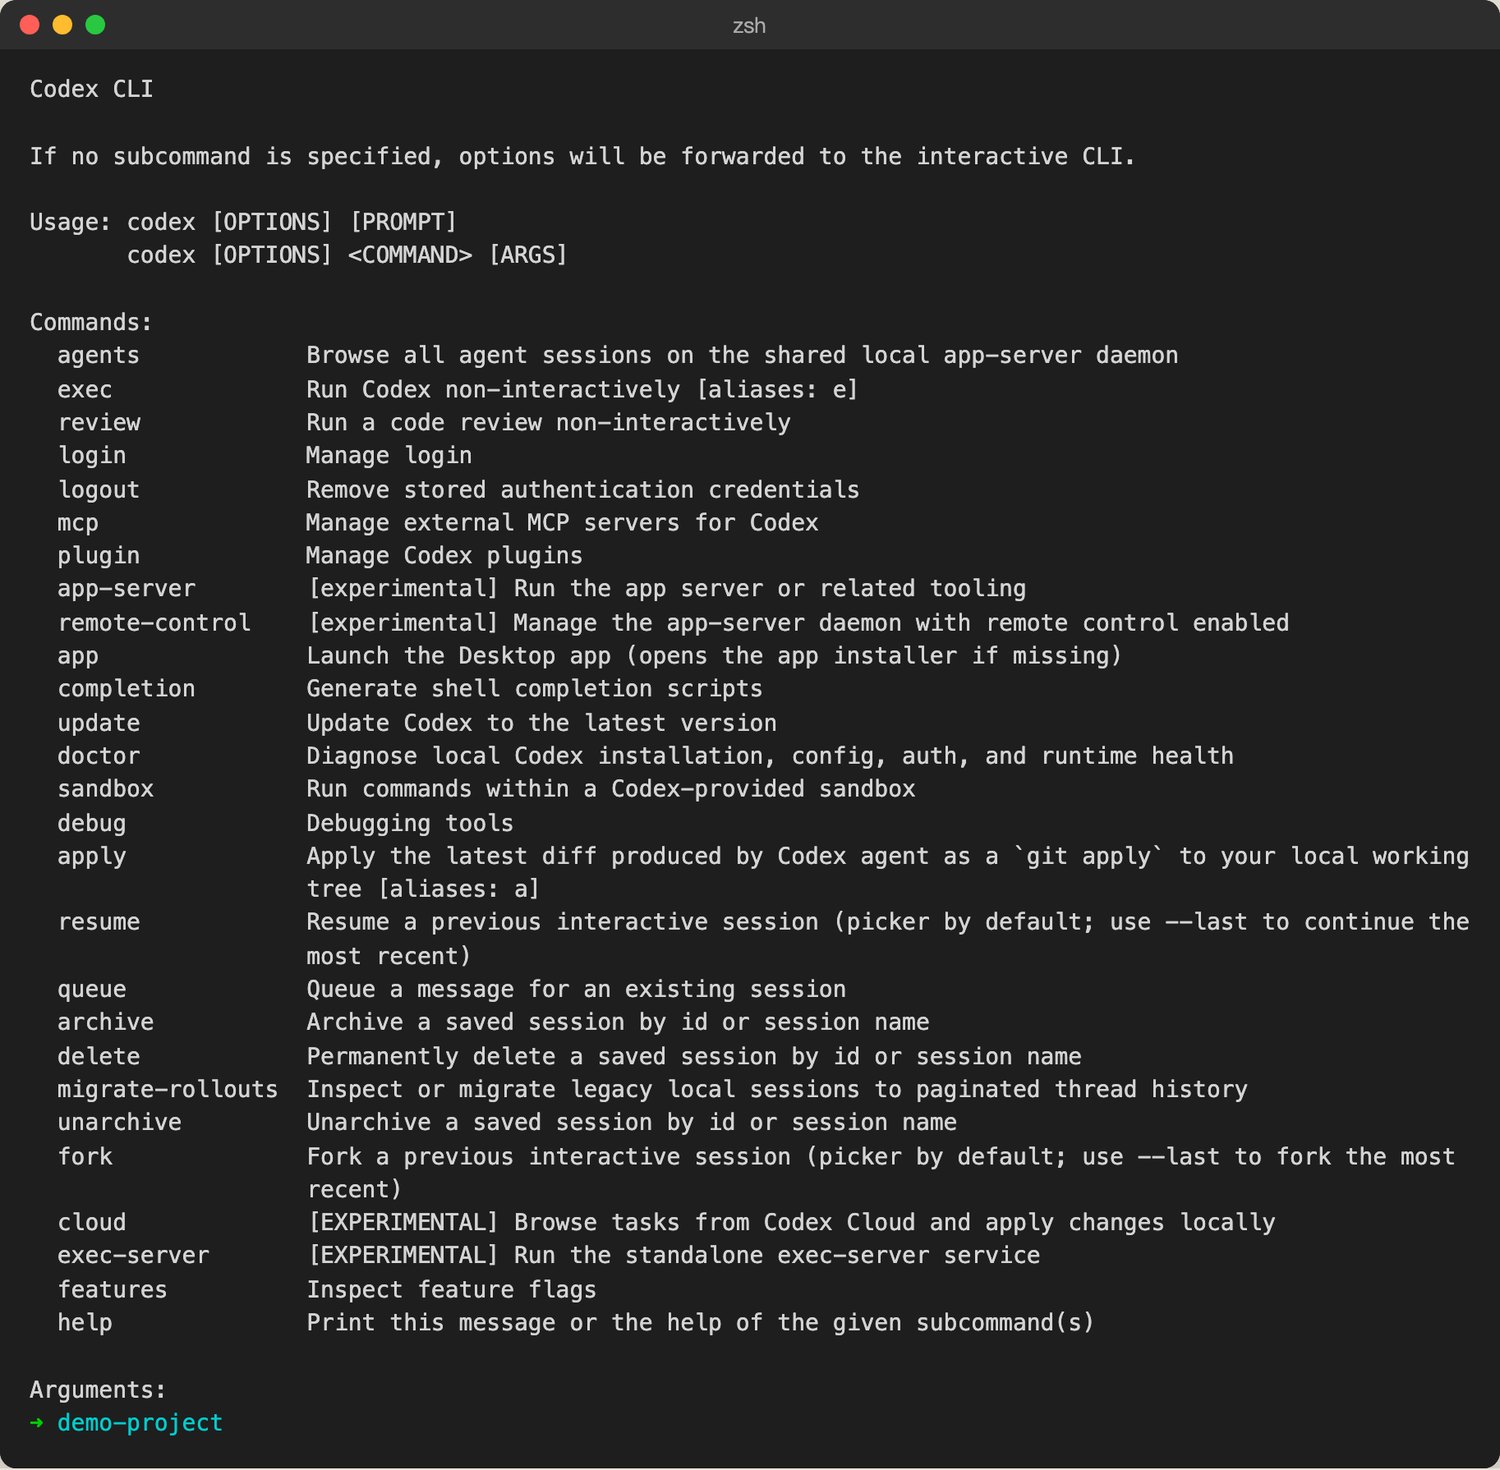Click the 'Usage:' label text

coord(70,222)
